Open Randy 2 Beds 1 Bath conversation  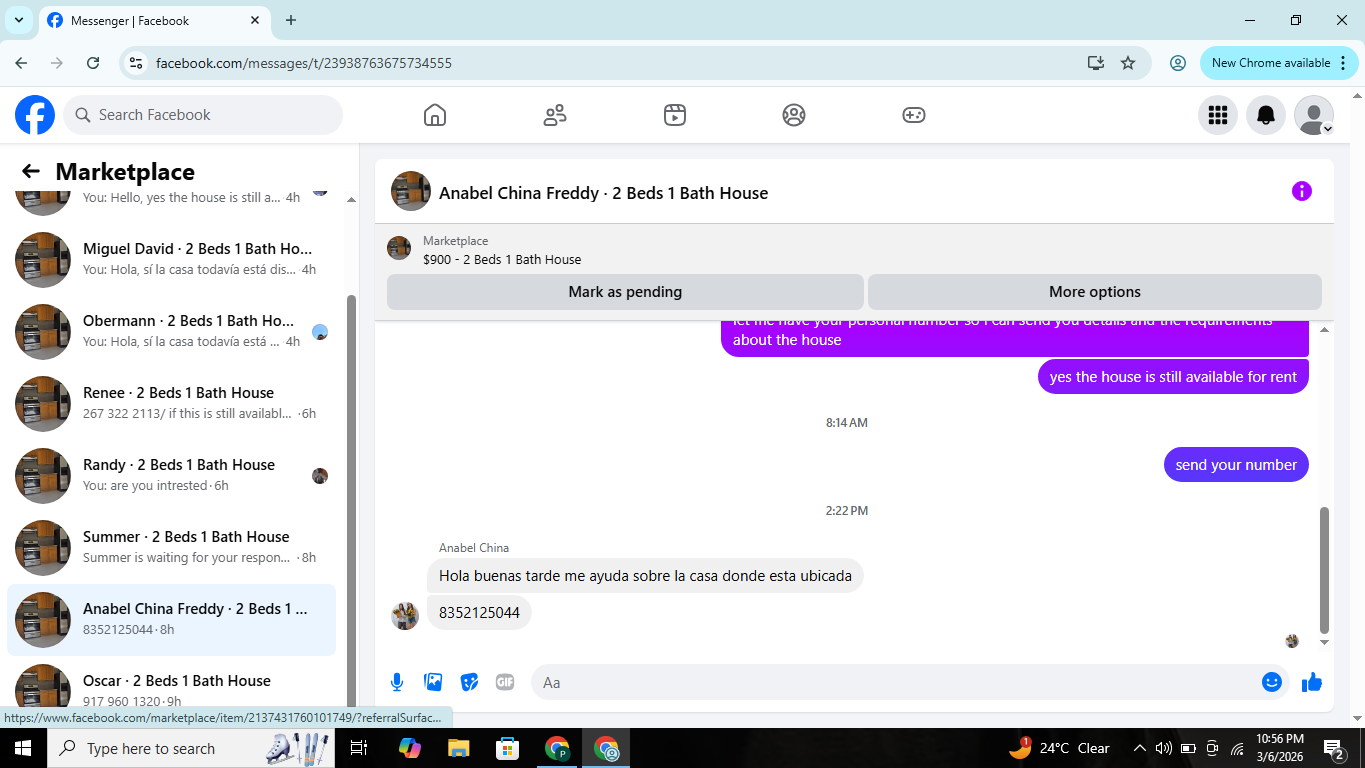click(x=171, y=476)
